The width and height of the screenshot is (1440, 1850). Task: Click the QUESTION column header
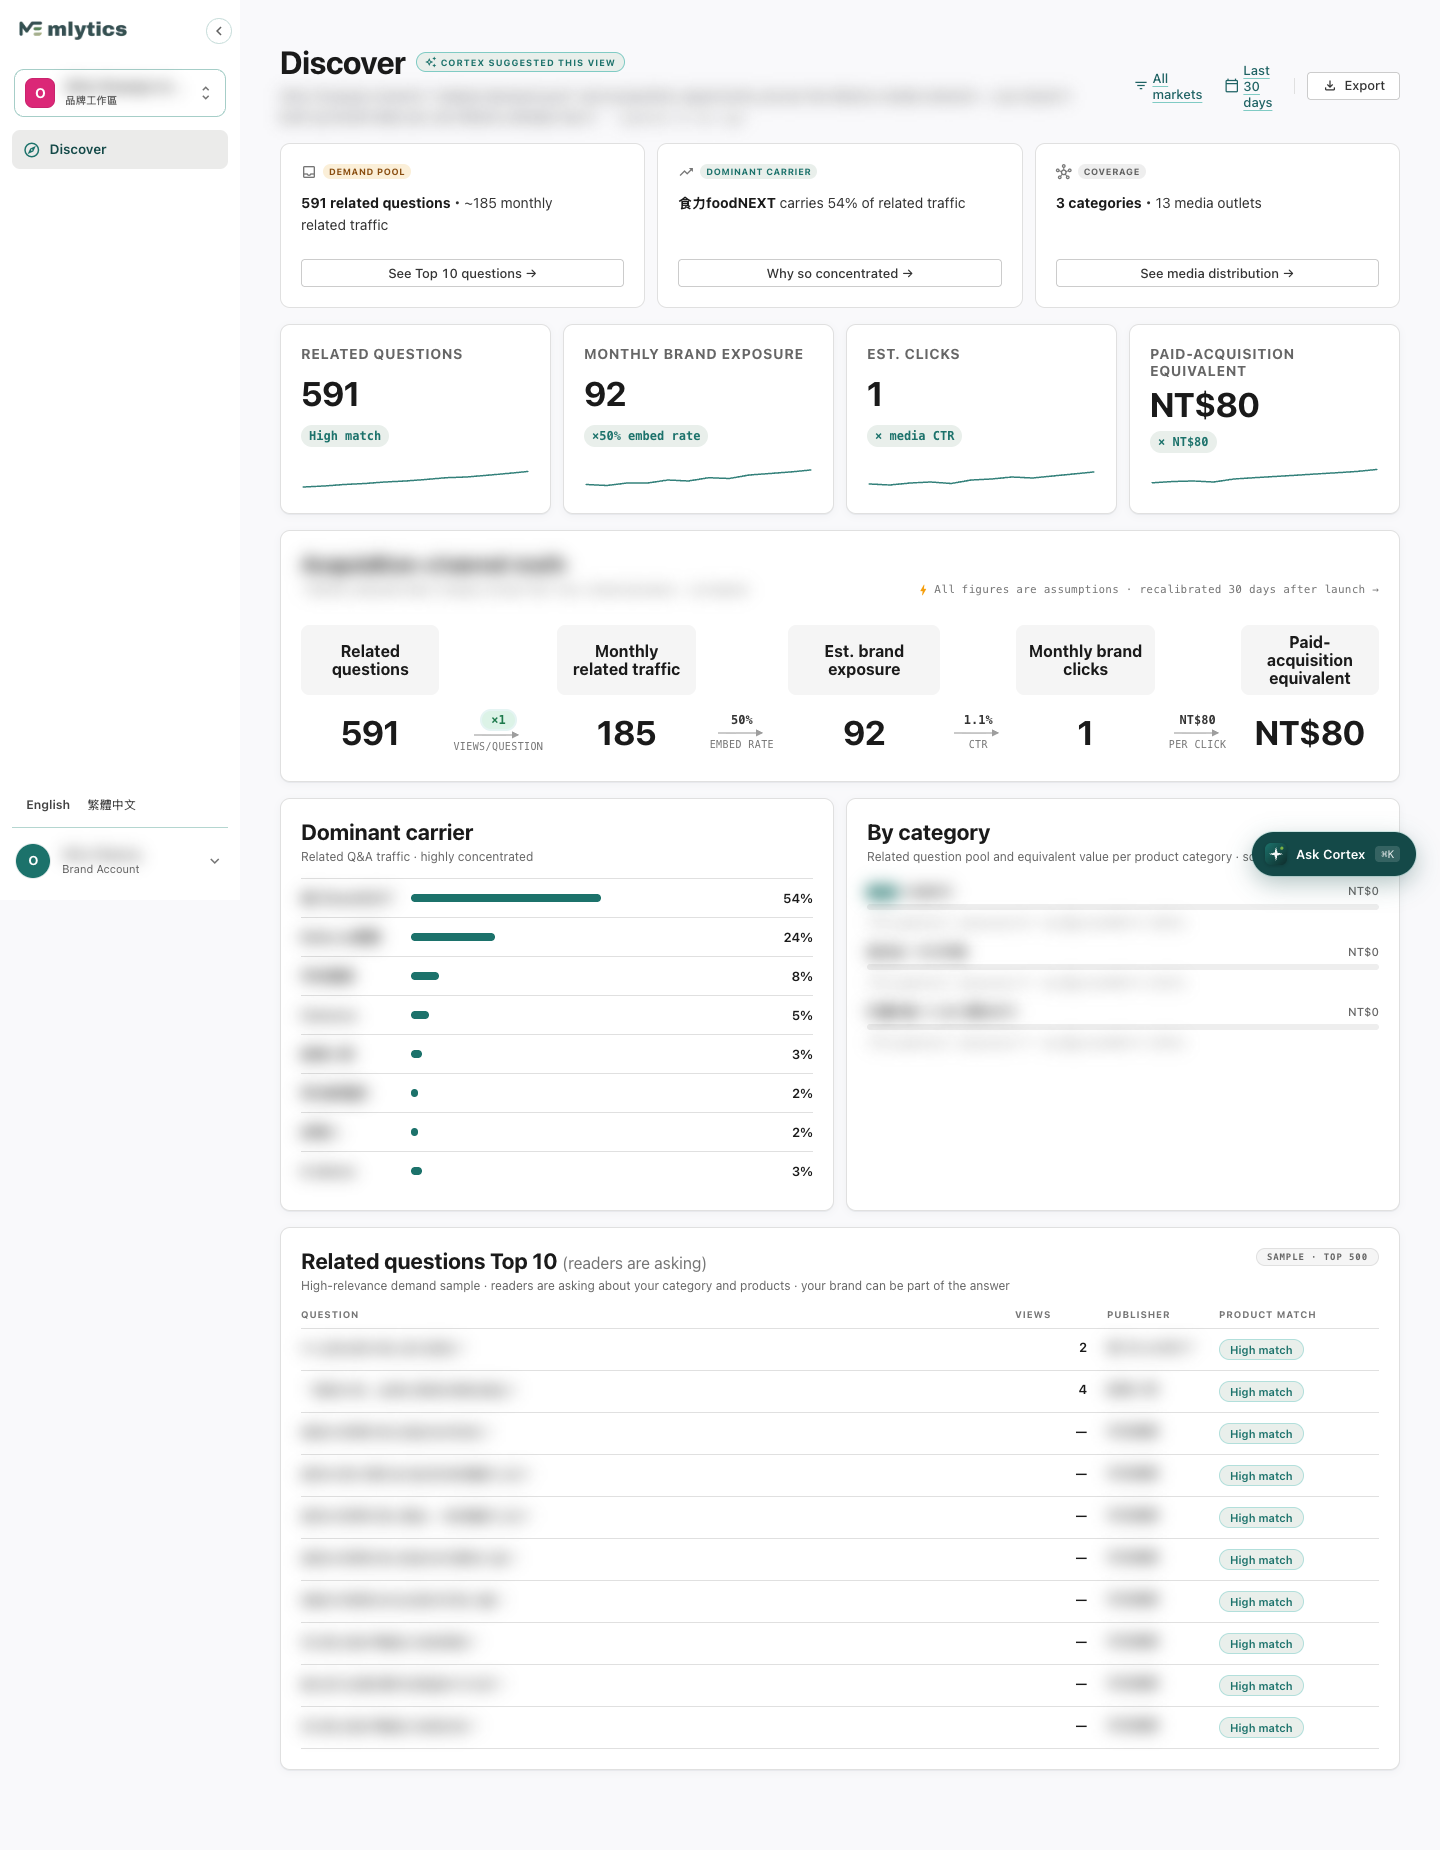coord(330,1315)
